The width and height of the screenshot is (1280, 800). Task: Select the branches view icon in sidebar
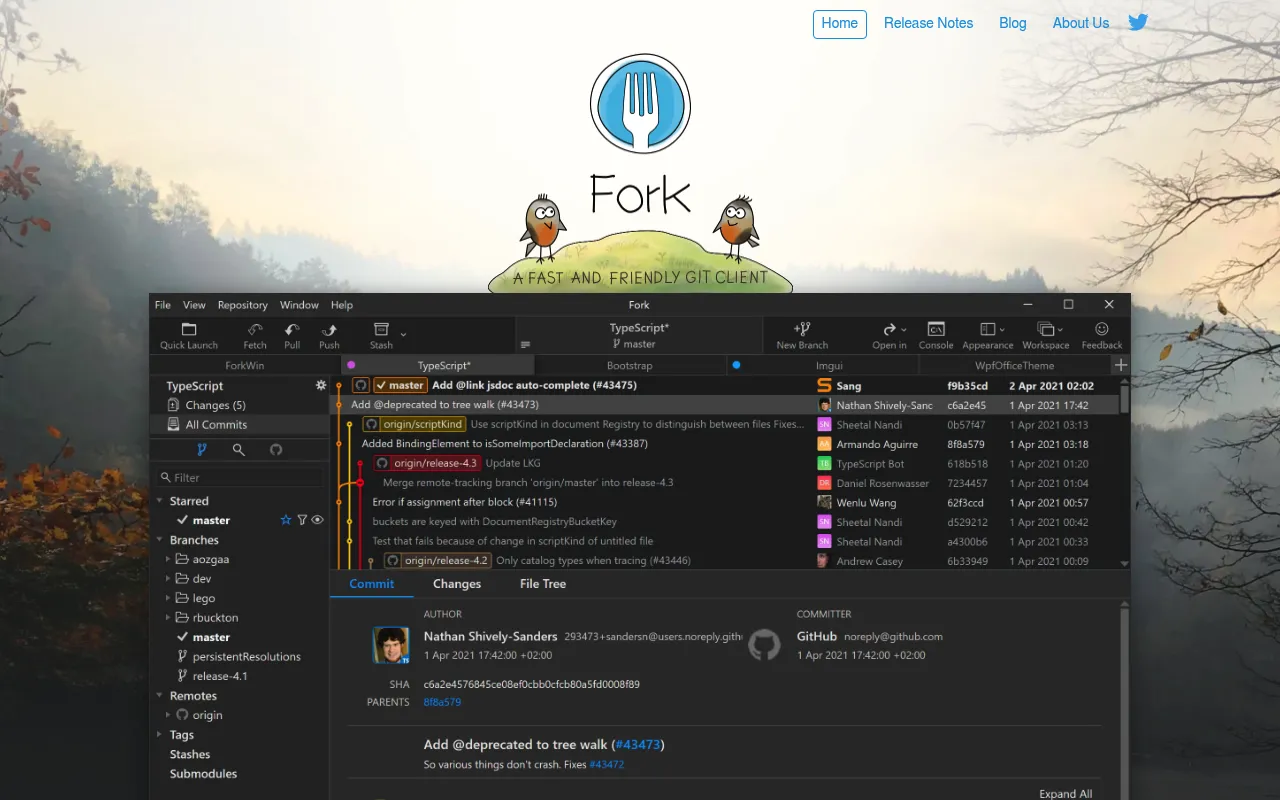pyautogui.click(x=201, y=450)
